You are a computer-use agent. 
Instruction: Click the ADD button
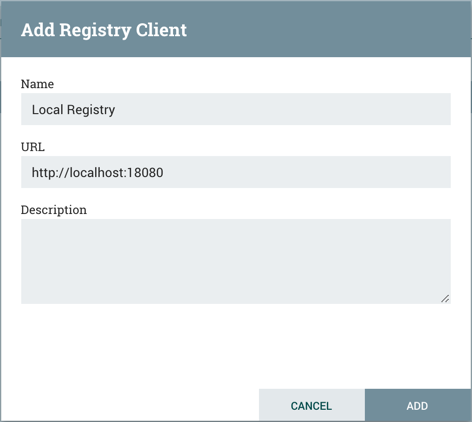pyautogui.click(x=418, y=405)
